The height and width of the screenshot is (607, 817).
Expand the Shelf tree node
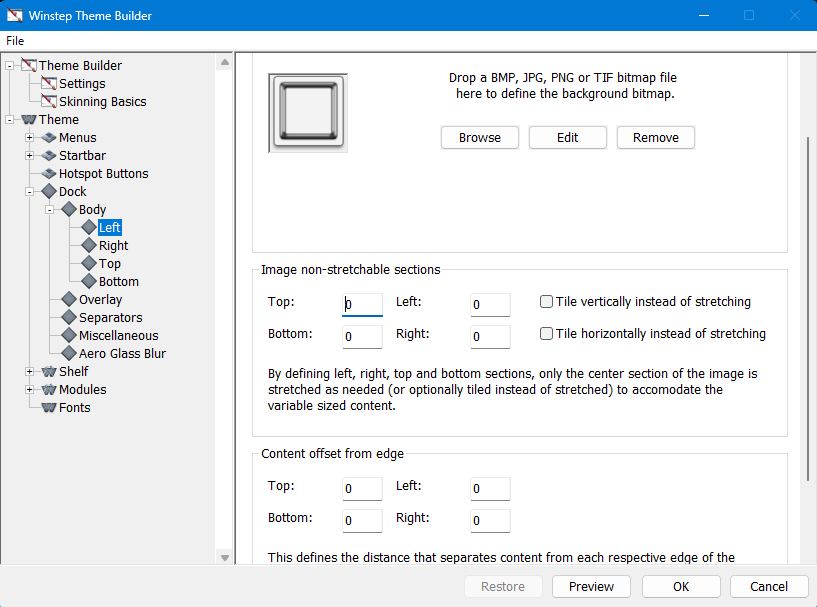(x=29, y=372)
